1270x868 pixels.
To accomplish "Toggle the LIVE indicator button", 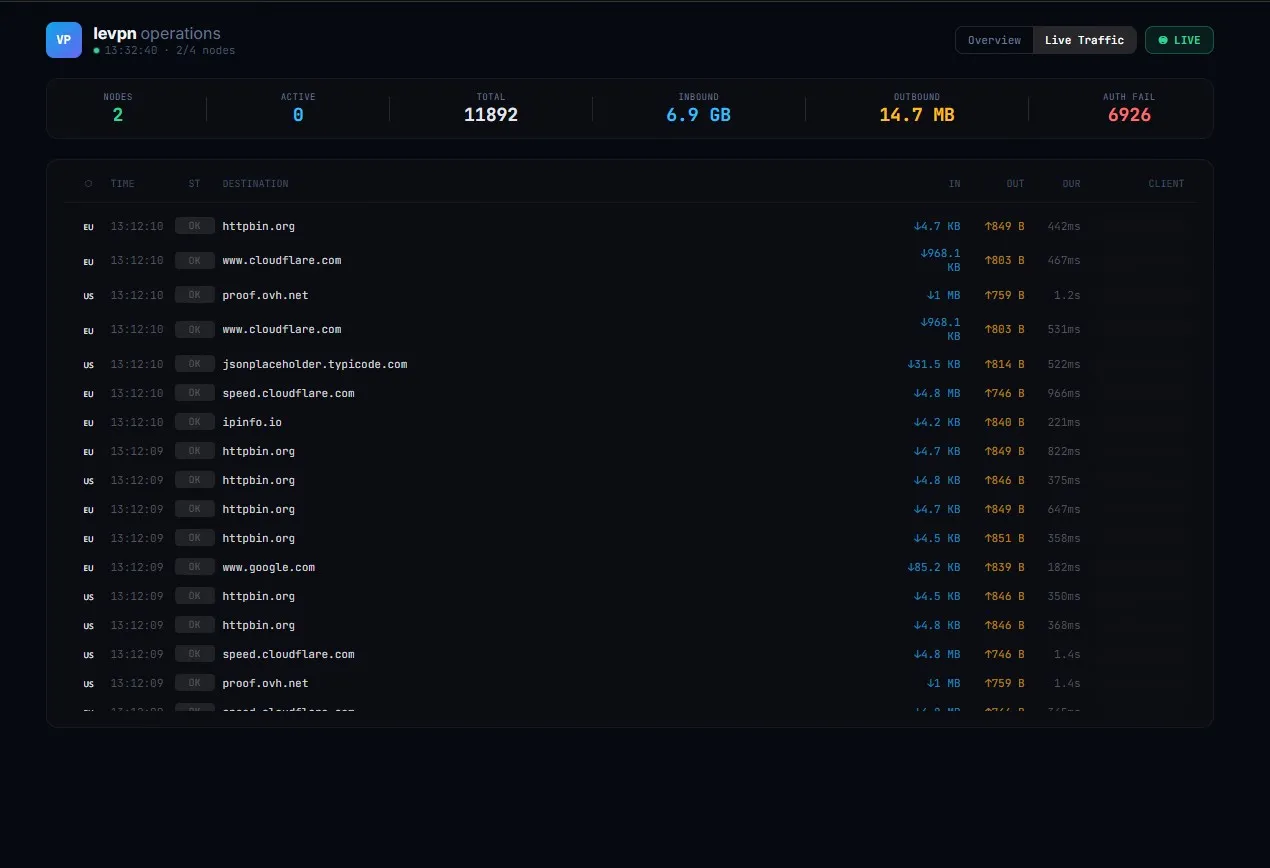I will pyautogui.click(x=1179, y=40).
